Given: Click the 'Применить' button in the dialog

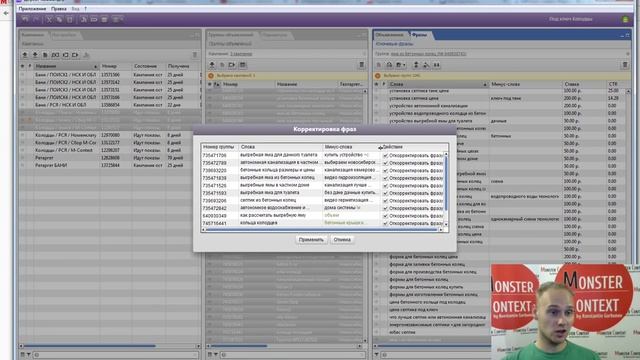Looking at the screenshot, I should [311, 240].
